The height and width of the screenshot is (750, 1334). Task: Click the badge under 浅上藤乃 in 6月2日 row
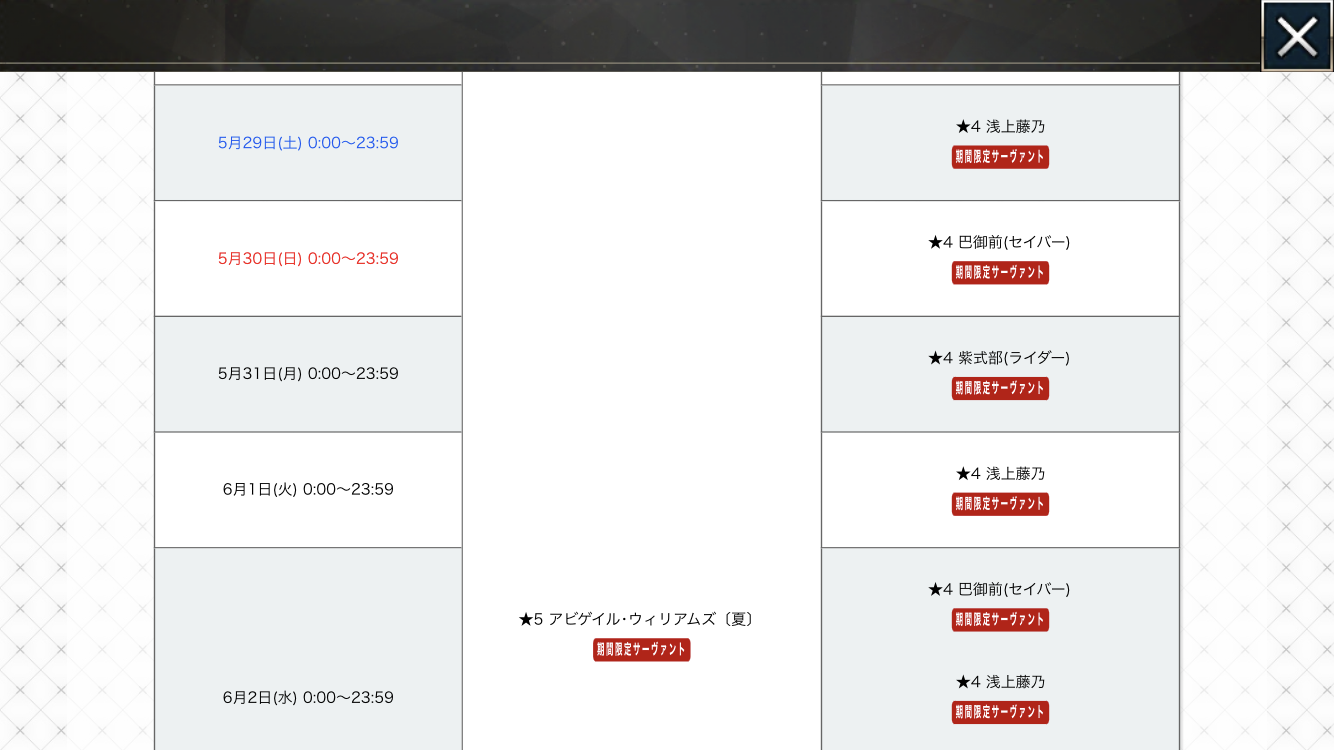tap(1000, 712)
